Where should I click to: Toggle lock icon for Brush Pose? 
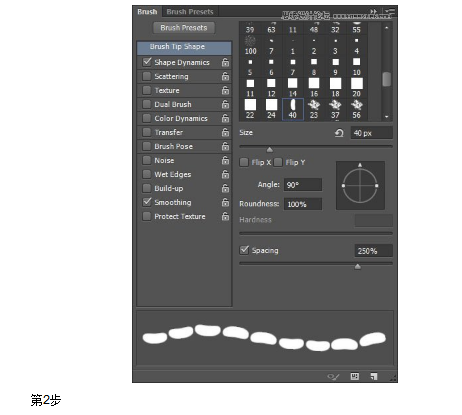pyautogui.click(x=225, y=146)
